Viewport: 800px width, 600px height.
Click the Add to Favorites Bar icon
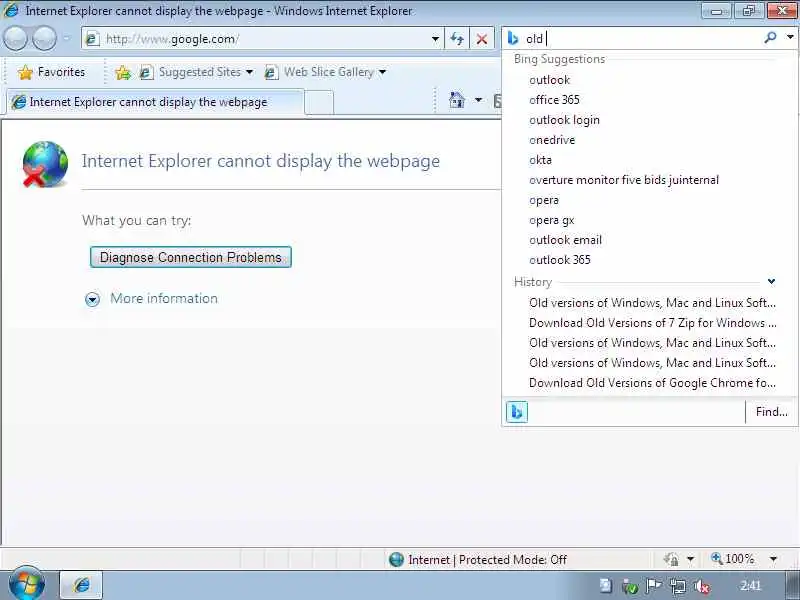pos(122,72)
